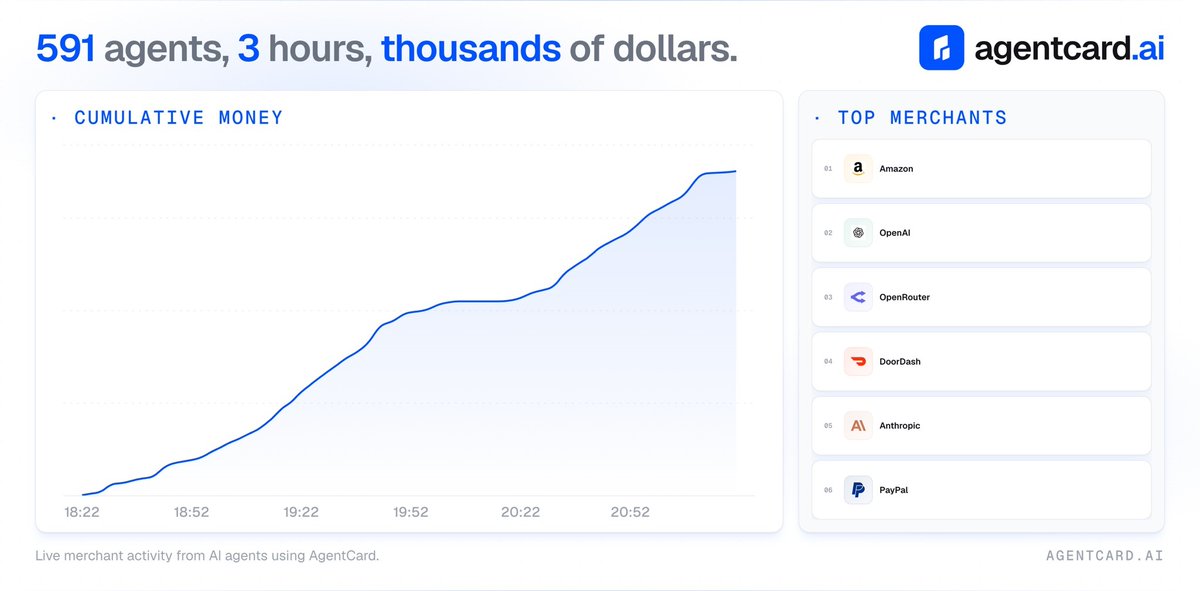Screen dimensions: 1200x591
Task: Click rank number 01 beside Amazon
Action: click(828, 169)
